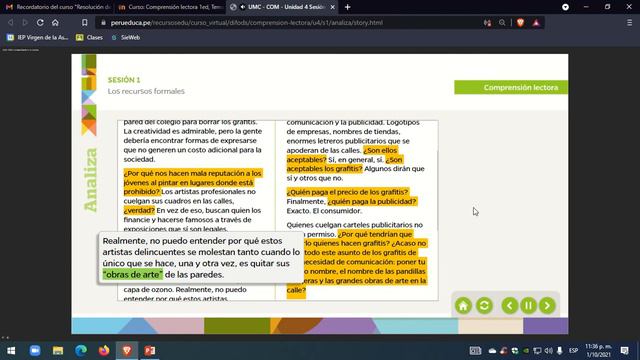Open the touch keyboard tray icon
The width and height of the screenshot is (640, 360).
tap(475, 351)
